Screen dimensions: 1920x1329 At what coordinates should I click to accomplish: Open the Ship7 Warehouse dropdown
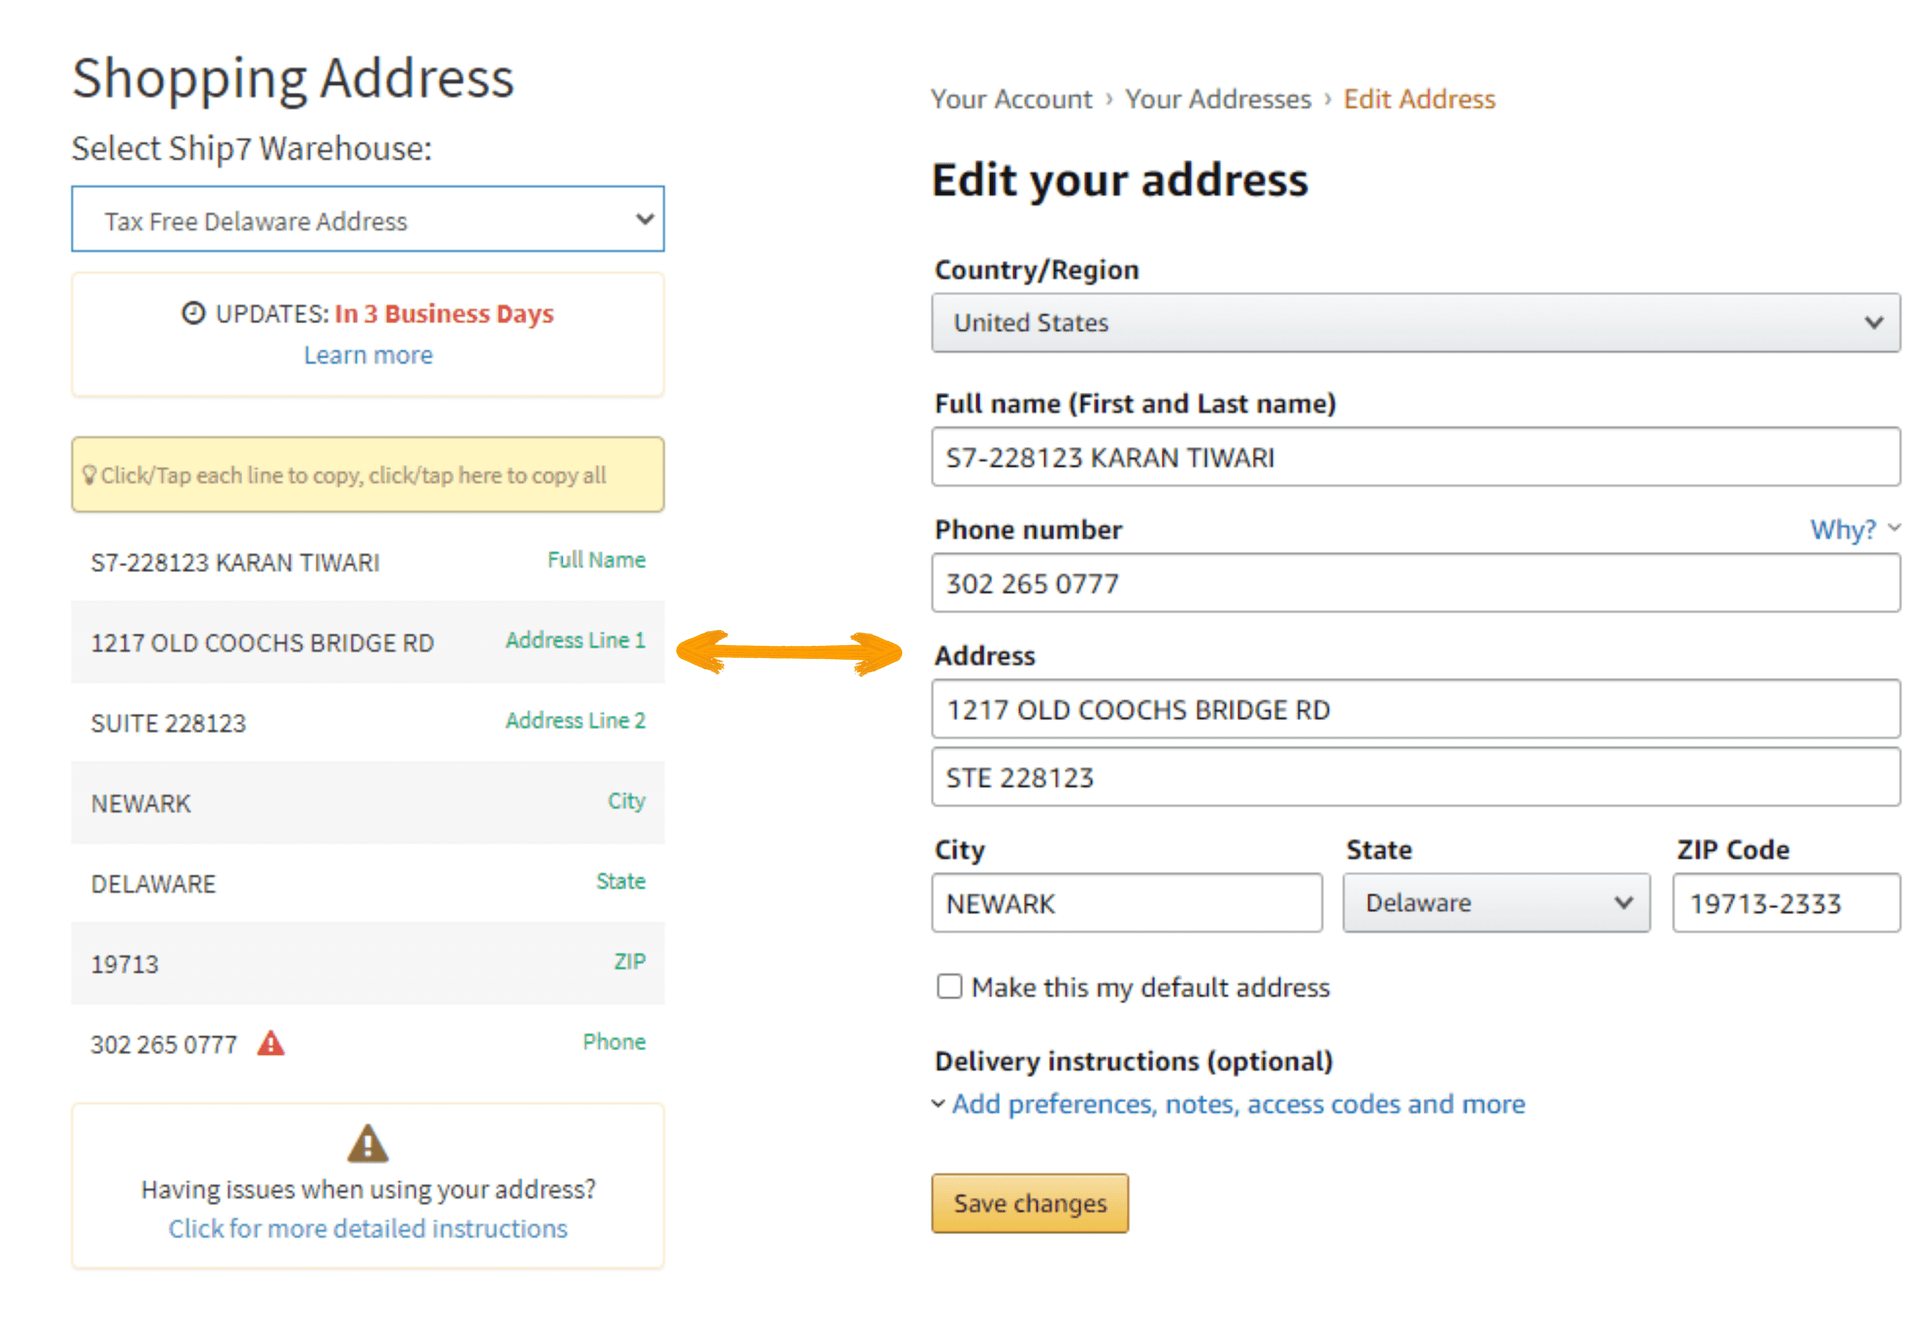pyautogui.click(x=368, y=219)
